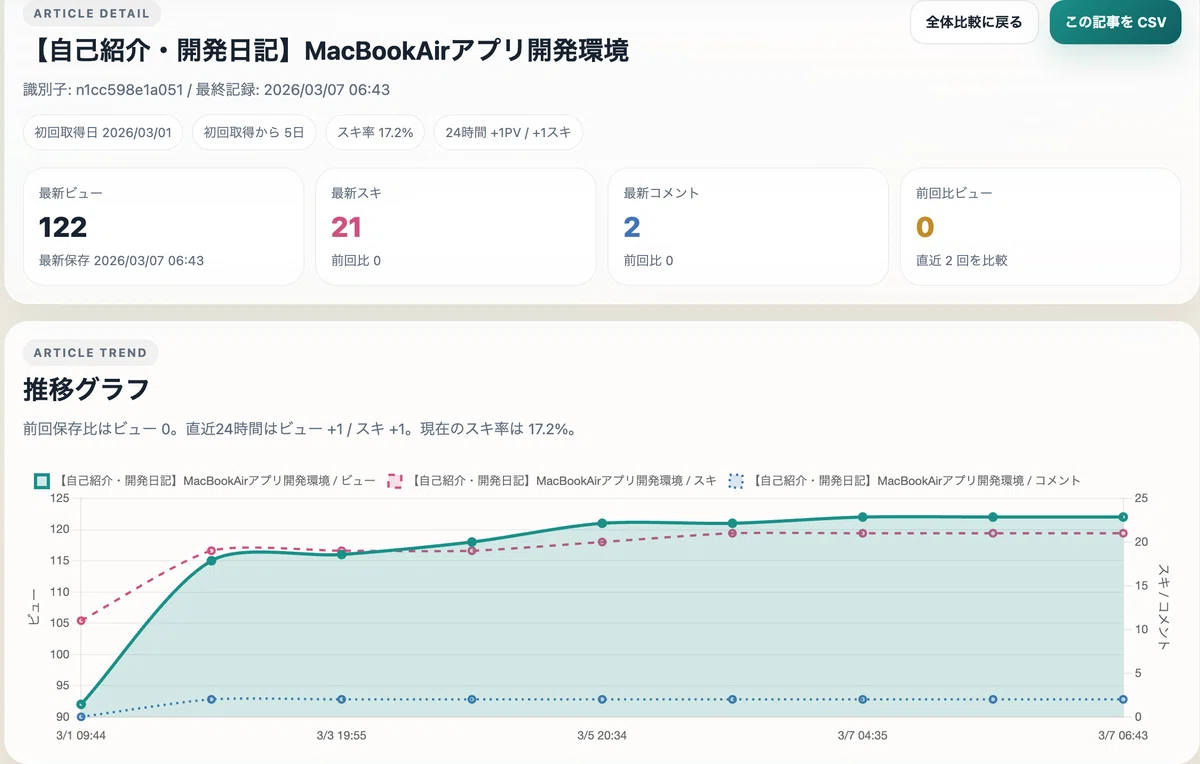This screenshot has width=1200, height=764.
Task: Click the 3/5 20:34 x-axis label
Action: tap(602, 736)
